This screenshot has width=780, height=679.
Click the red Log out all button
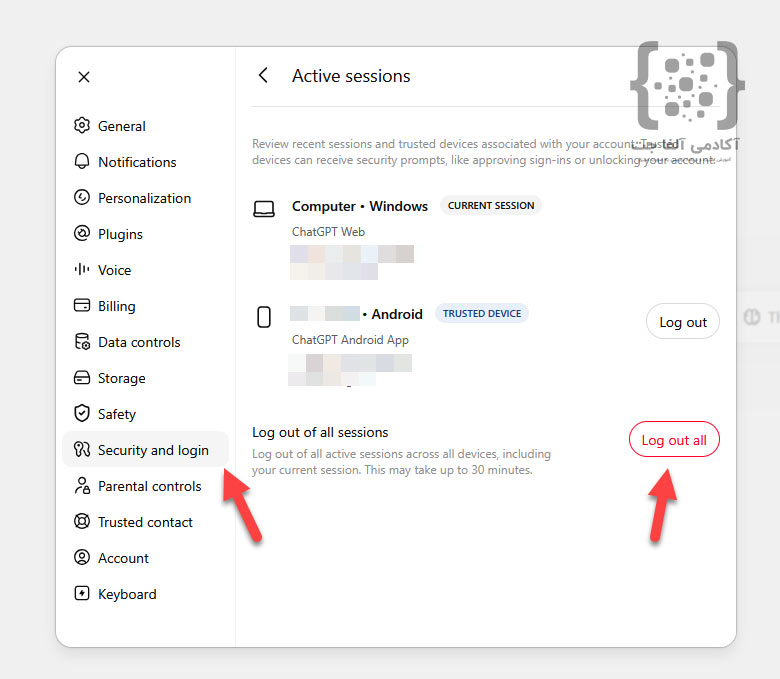(674, 439)
